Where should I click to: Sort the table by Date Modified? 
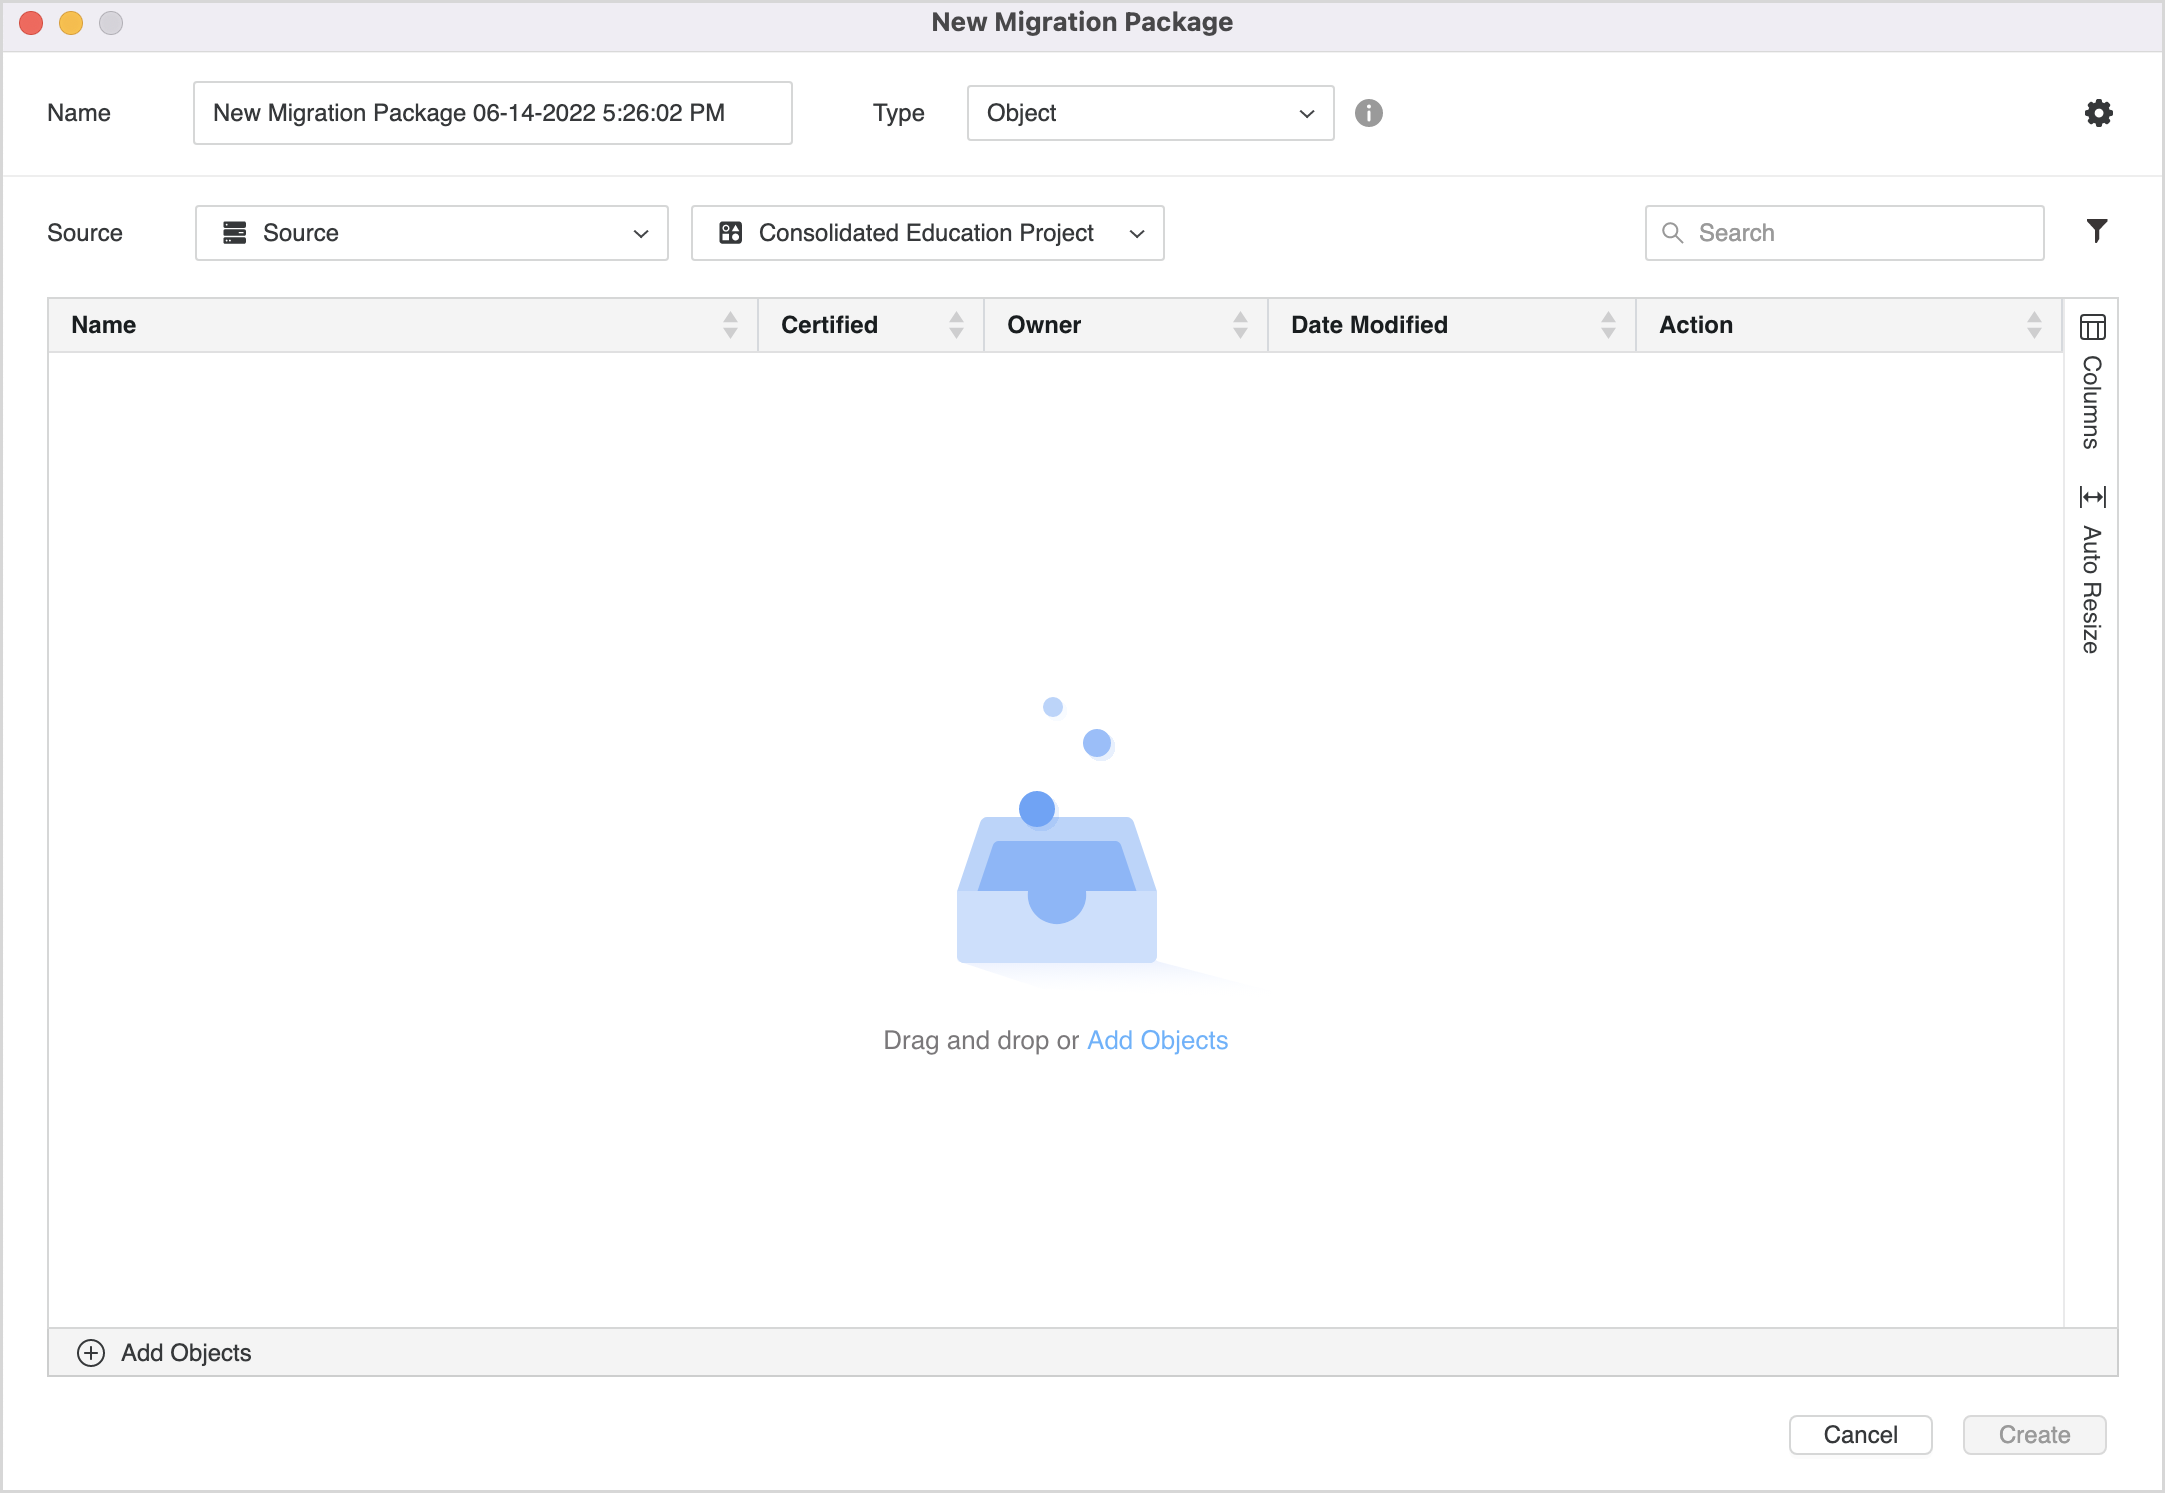click(1608, 325)
